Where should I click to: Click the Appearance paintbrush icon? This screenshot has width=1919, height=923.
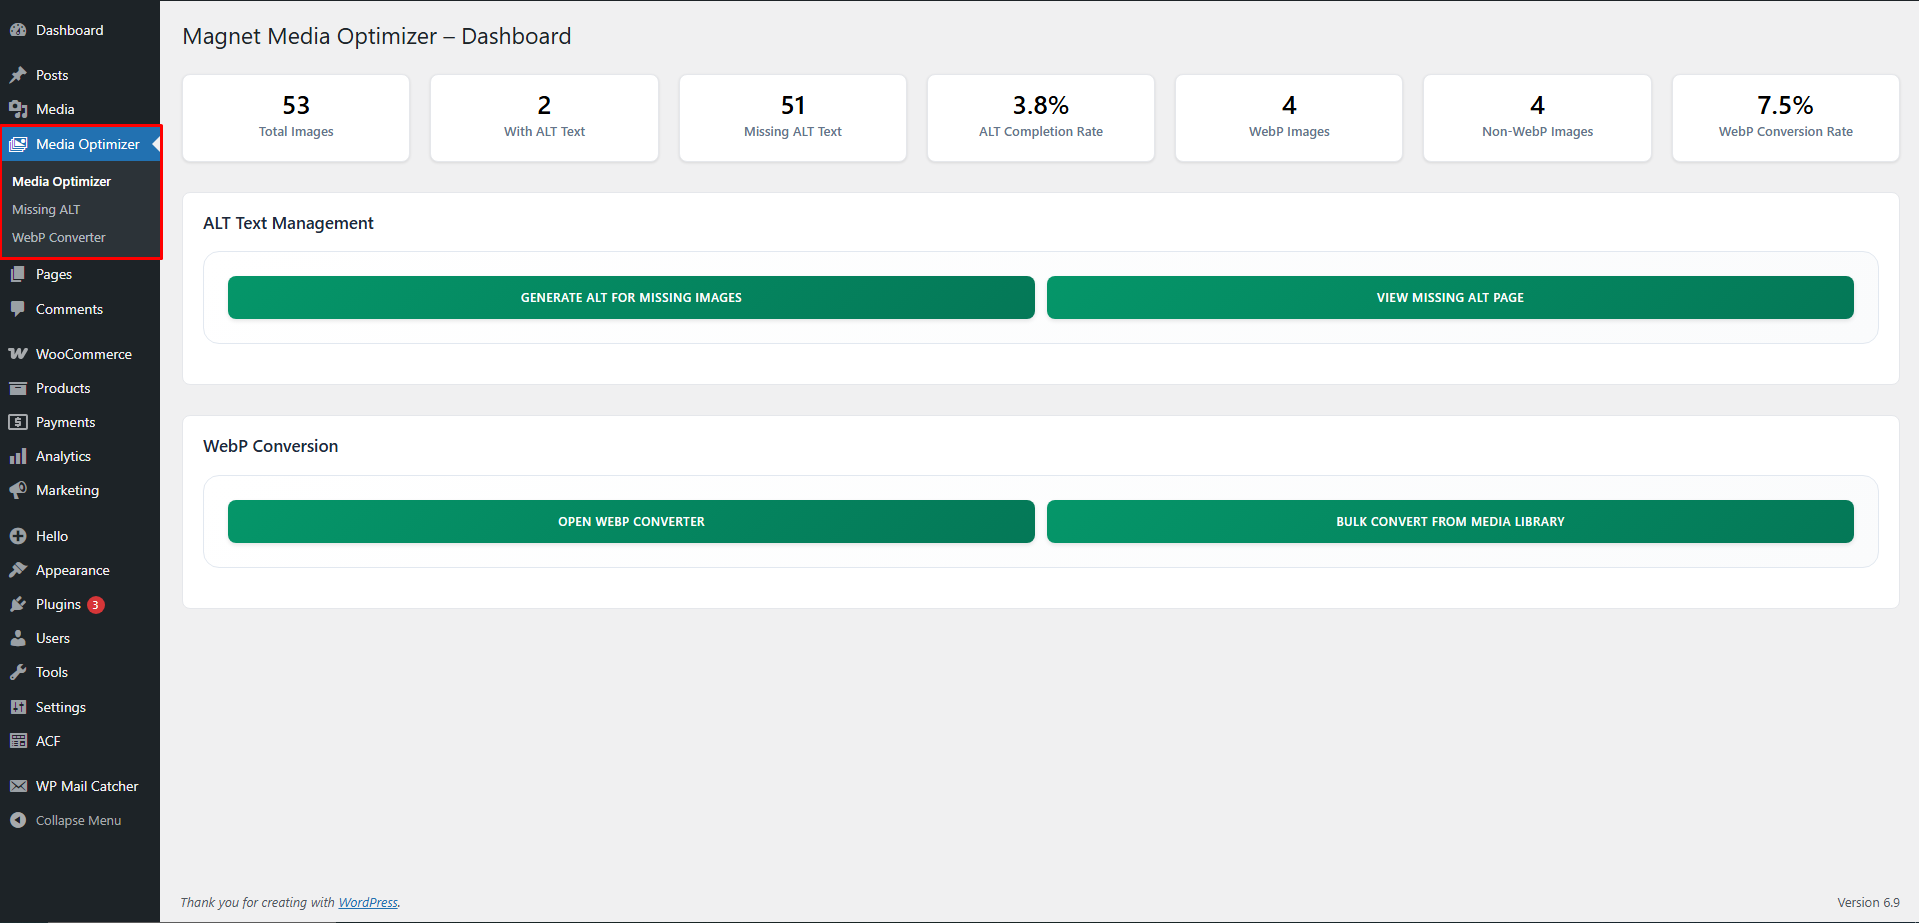[x=18, y=570]
